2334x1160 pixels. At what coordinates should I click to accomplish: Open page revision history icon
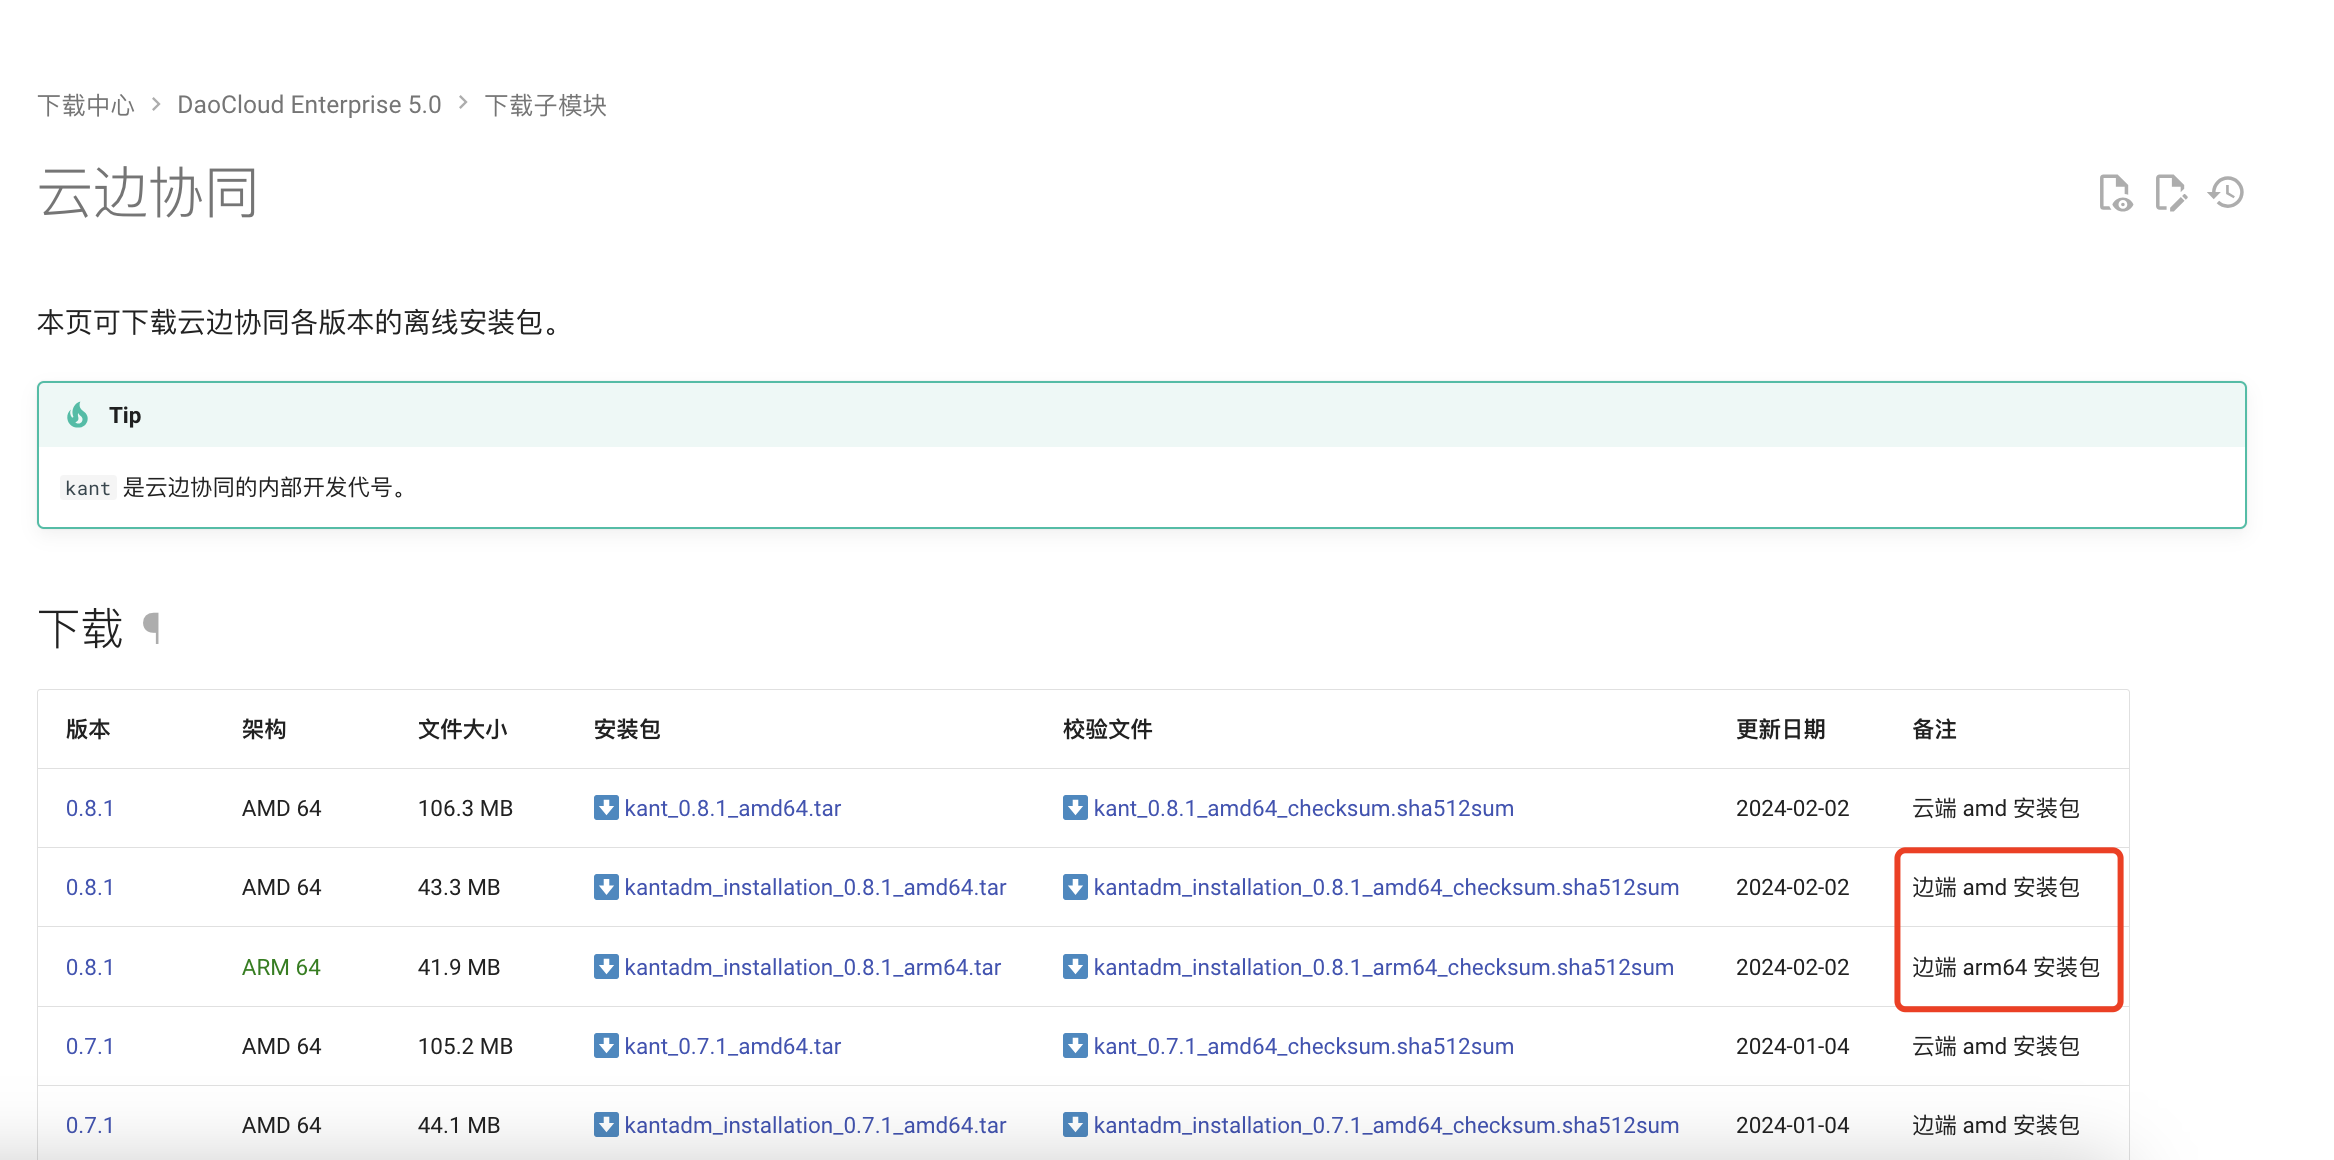click(2226, 193)
